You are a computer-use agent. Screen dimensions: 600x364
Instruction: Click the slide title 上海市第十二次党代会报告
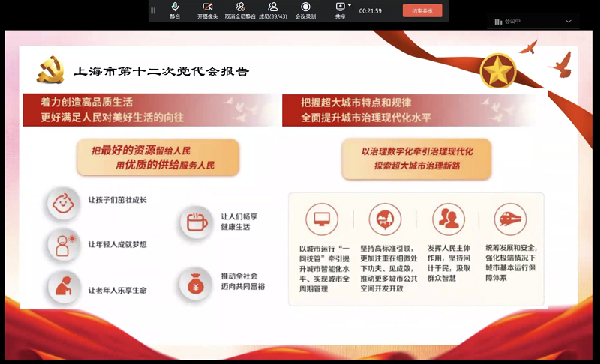tap(161, 71)
